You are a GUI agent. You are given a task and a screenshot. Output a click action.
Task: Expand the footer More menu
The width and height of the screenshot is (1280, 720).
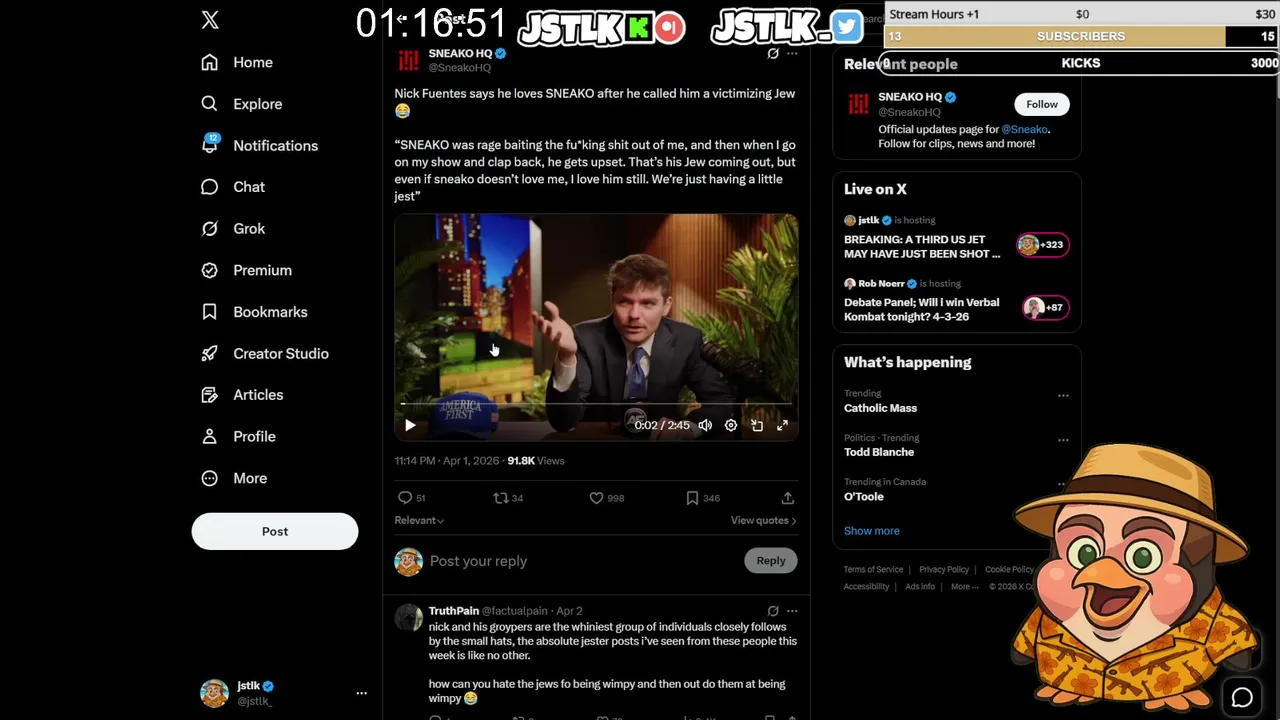[964, 587]
